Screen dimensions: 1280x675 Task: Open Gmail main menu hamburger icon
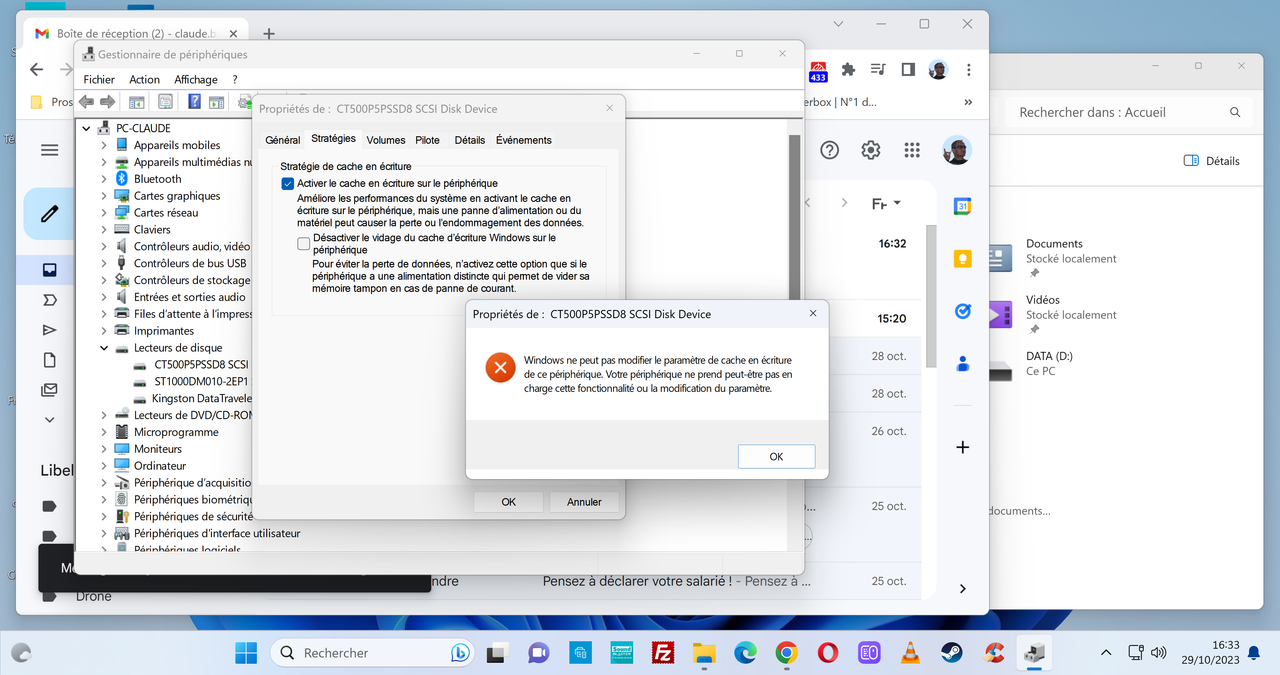pyautogui.click(x=49, y=150)
